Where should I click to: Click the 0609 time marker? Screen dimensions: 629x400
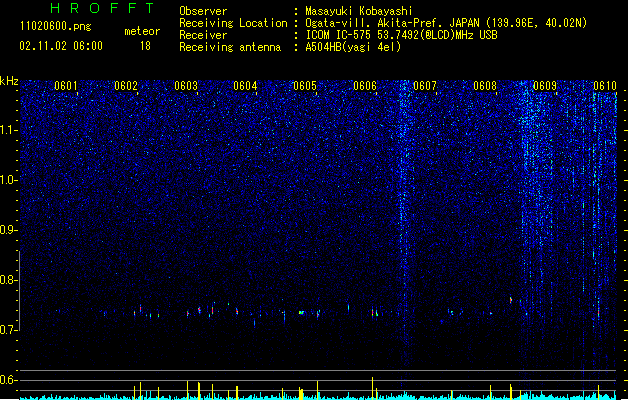[545, 86]
